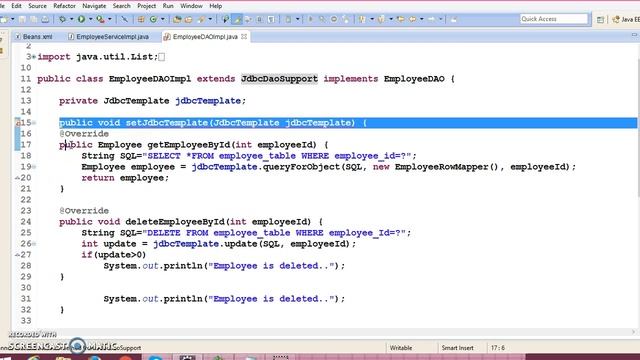Image resolution: width=640 pixels, height=360 pixels.
Task: Run the program with green play icon
Action: pyautogui.click(x=81, y=19)
